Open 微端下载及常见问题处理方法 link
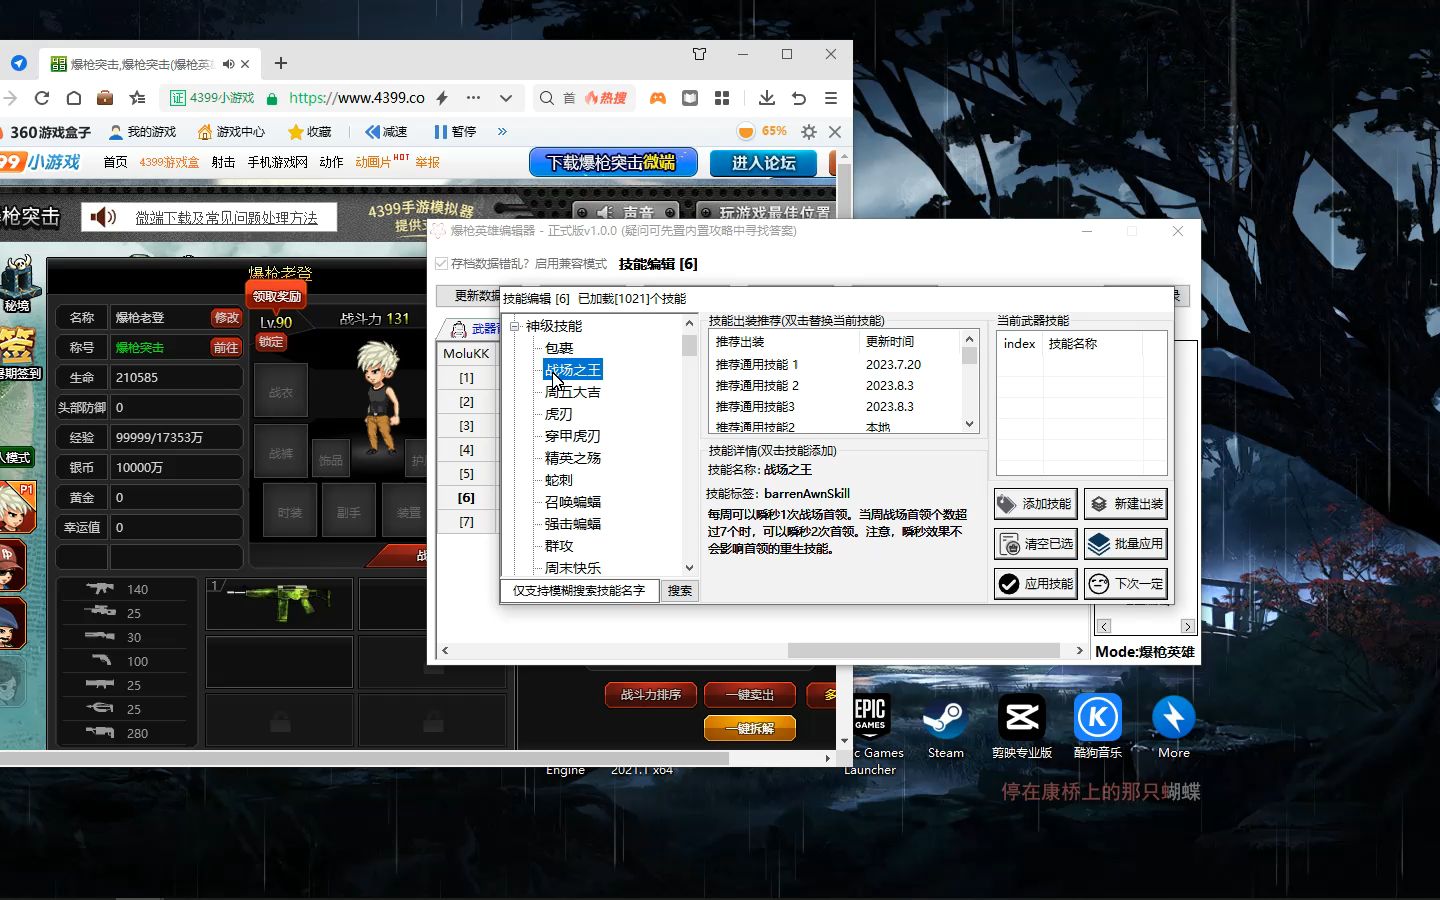 (226, 217)
